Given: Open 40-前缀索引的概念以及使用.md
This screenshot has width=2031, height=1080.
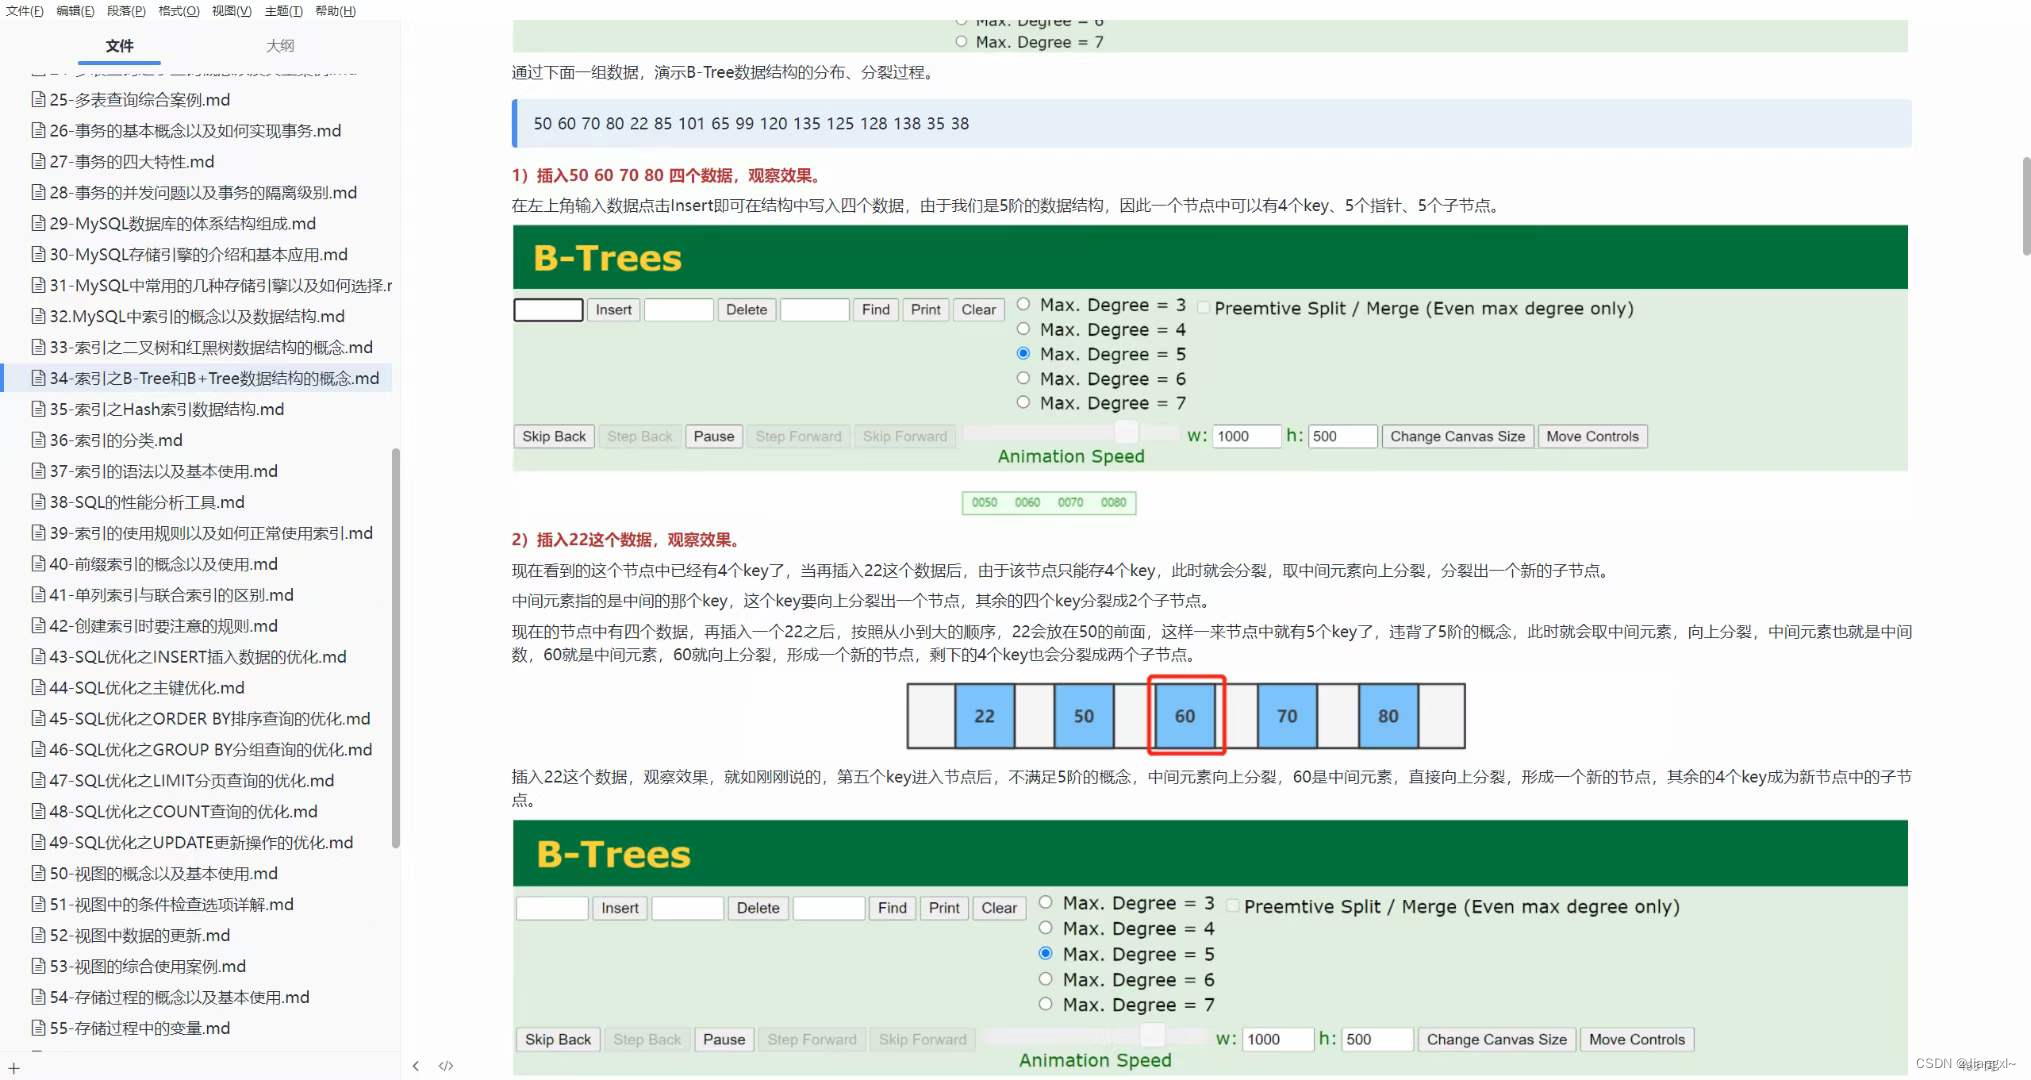Looking at the screenshot, I should point(163,564).
